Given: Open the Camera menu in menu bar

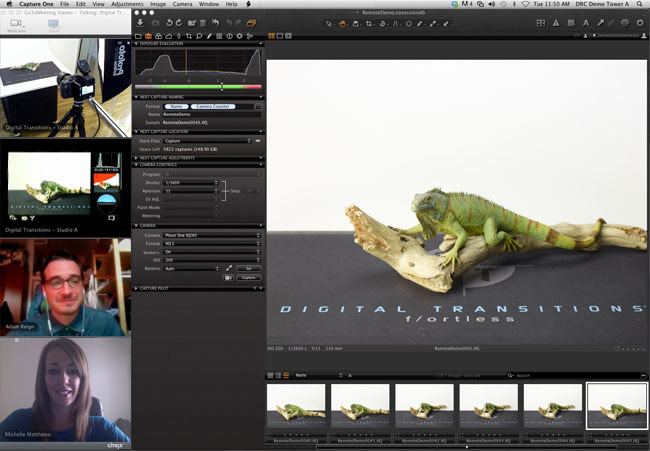Looking at the screenshot, I should click(x=182, y=4).
